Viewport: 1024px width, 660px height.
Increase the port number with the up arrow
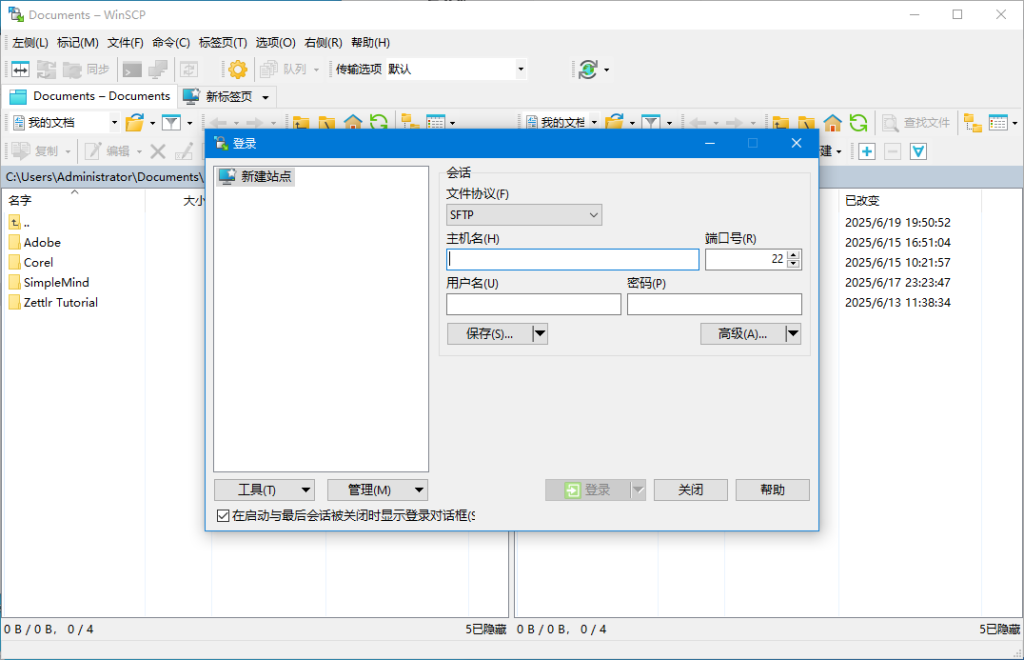click(x=793, y=255)
